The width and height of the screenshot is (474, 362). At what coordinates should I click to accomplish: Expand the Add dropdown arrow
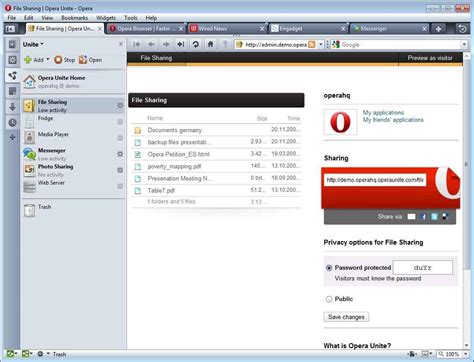[x=48, y=60]
